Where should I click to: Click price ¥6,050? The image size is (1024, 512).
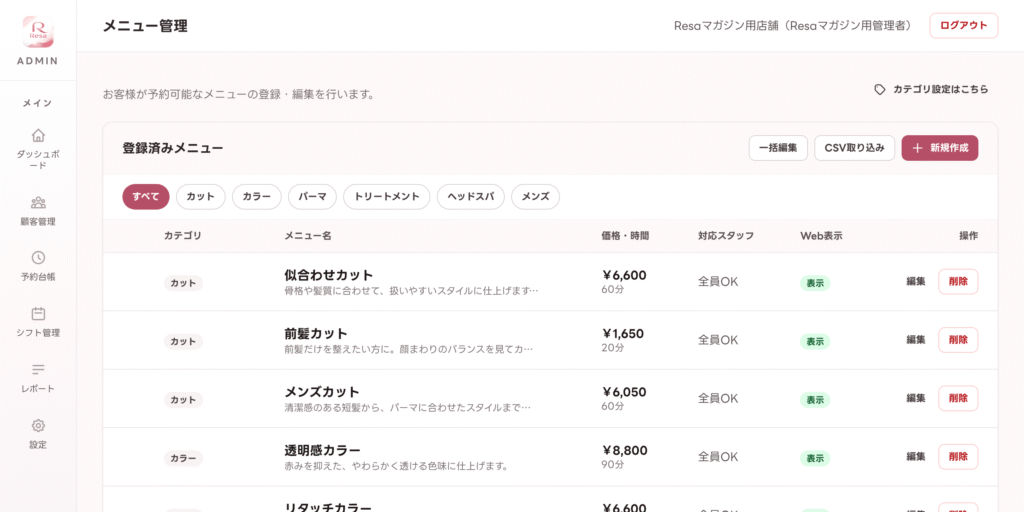pos(624,392)
